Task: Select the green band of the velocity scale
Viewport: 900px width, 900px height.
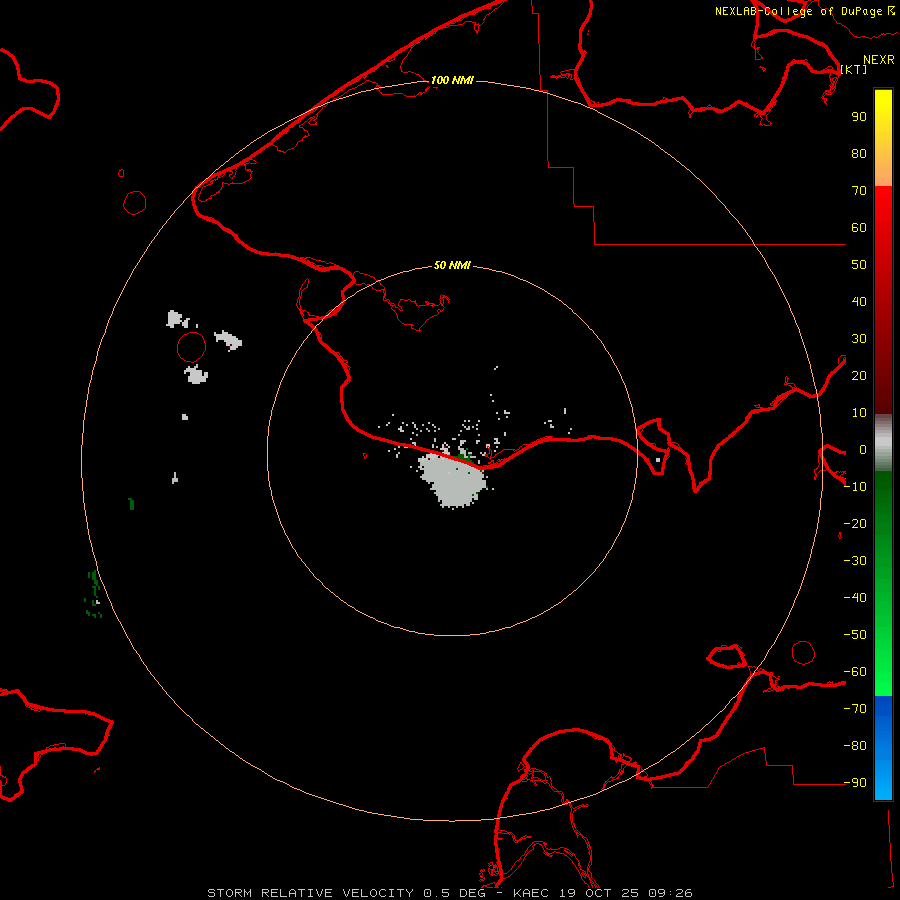Action: pyautogui.click(x=883, y=583)
